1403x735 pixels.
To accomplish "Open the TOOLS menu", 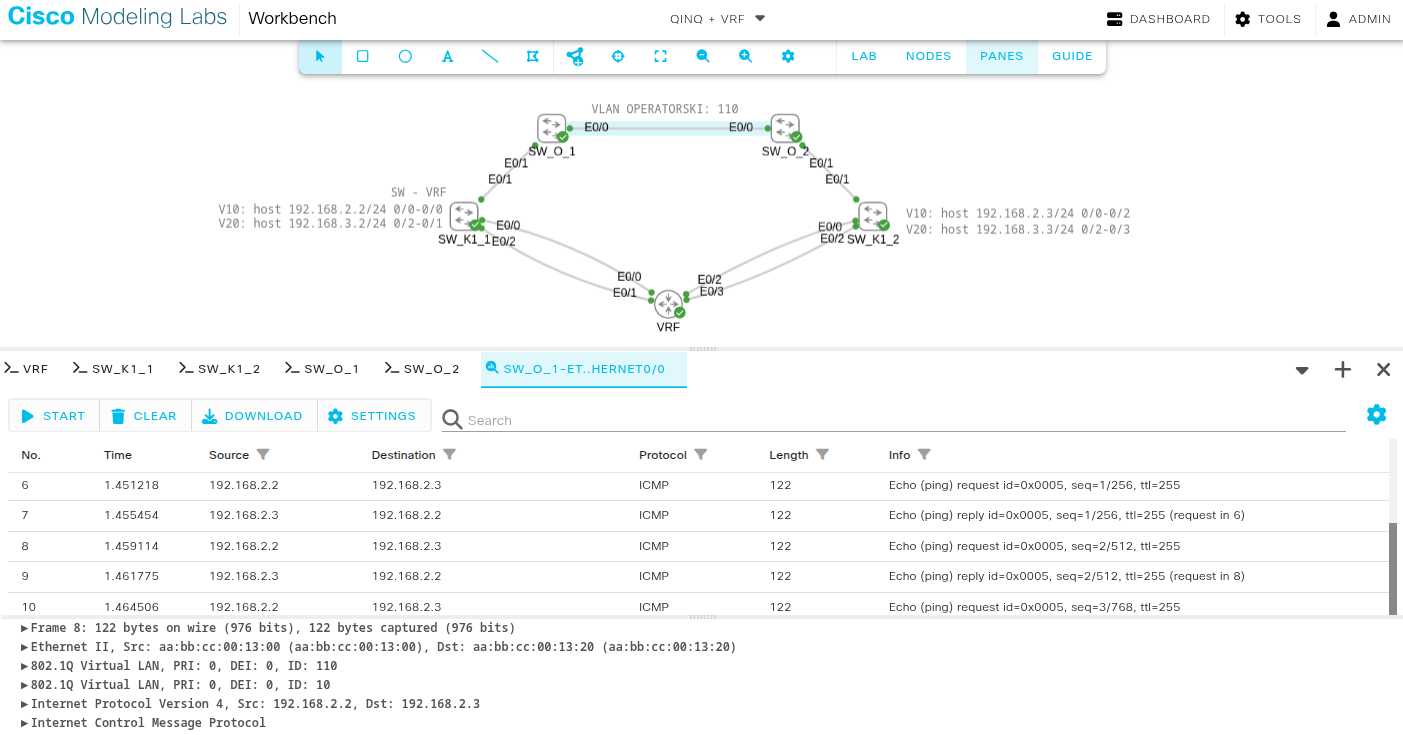I will coord(1268,19).
